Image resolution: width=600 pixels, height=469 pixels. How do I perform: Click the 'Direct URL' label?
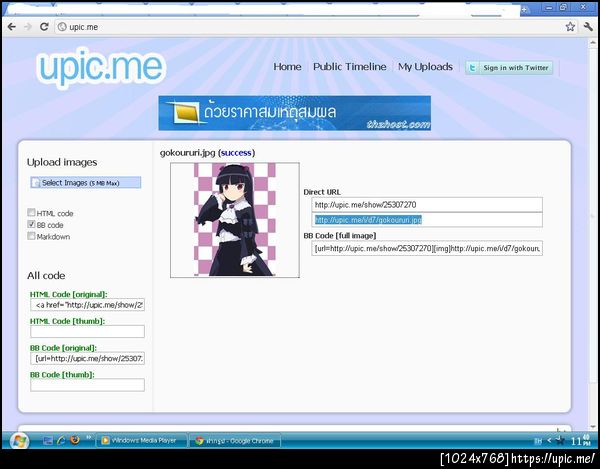(x=322, y=192)
